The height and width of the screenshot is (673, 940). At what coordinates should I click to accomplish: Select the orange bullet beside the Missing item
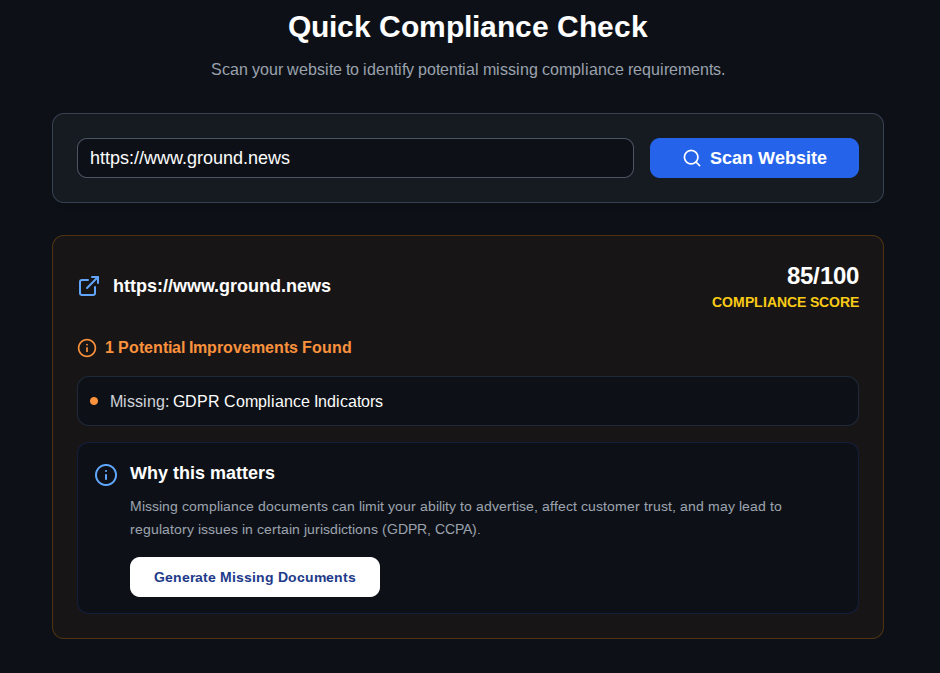[x=97, y=399]
